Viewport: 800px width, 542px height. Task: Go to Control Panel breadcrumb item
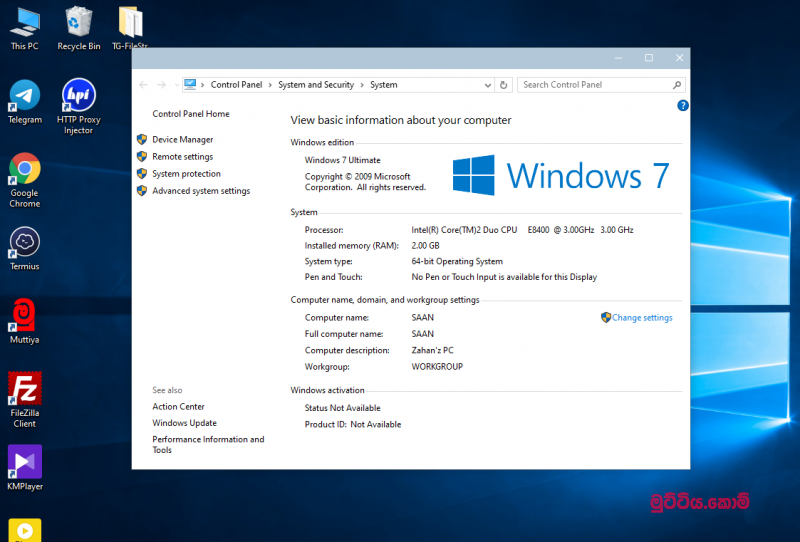click(236, 85)
